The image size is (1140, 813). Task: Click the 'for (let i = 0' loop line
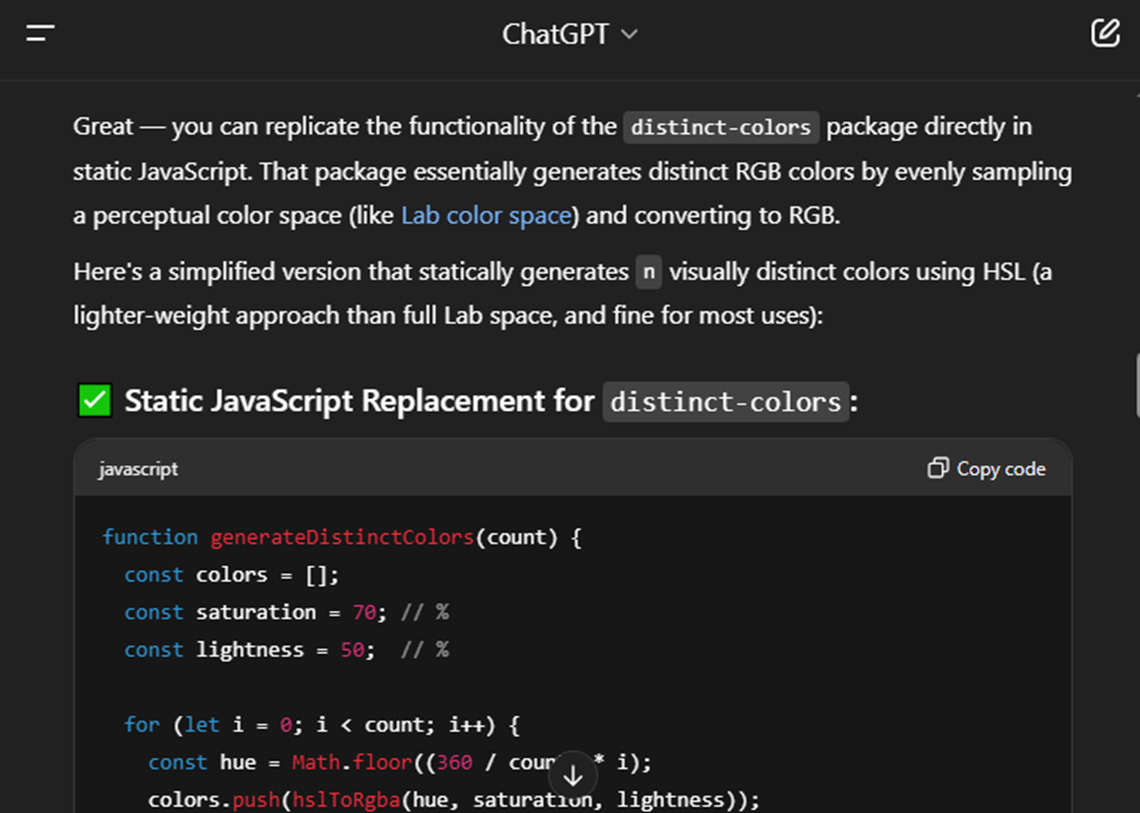322,725
